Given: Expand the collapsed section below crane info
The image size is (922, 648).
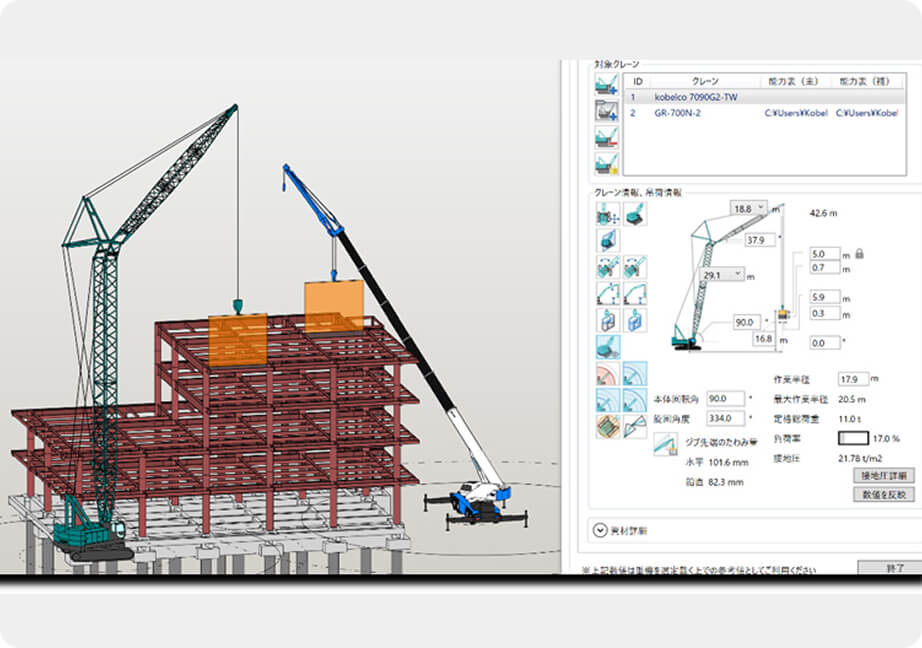Looking at the screenshot, I should pos(600,531).
